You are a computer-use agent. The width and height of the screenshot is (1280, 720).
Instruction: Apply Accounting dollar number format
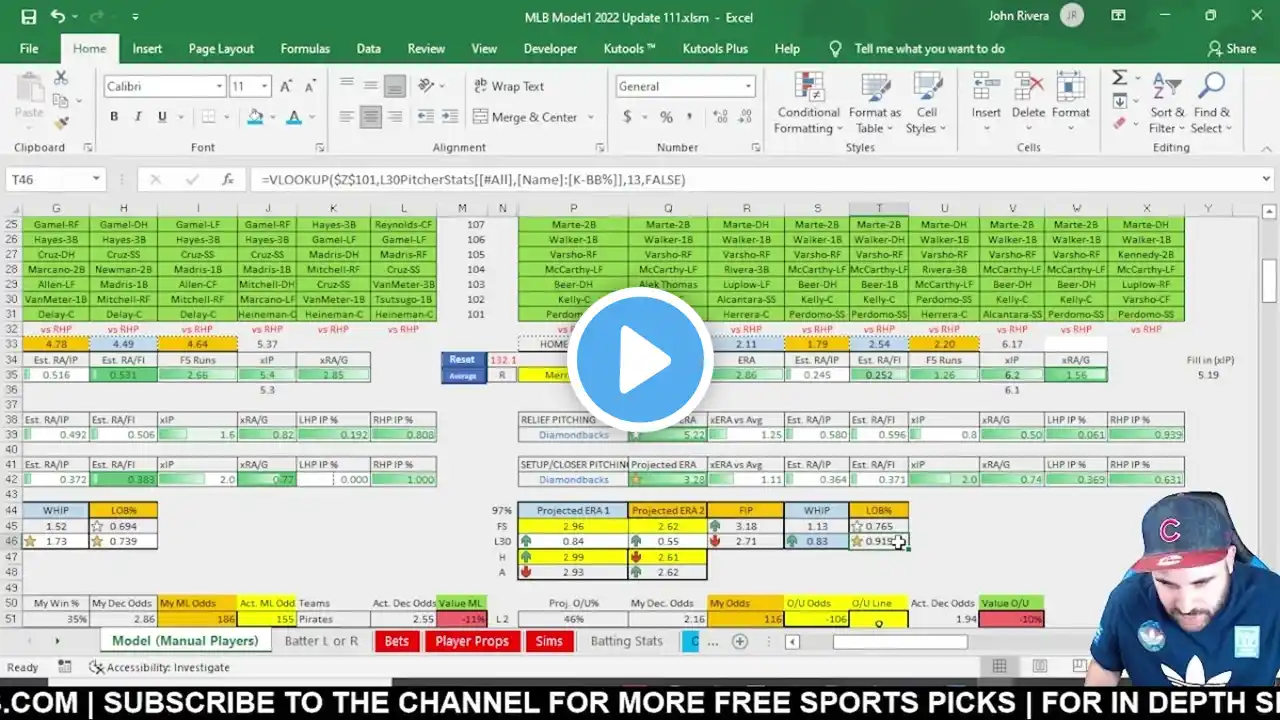click(x=627, y=117)
